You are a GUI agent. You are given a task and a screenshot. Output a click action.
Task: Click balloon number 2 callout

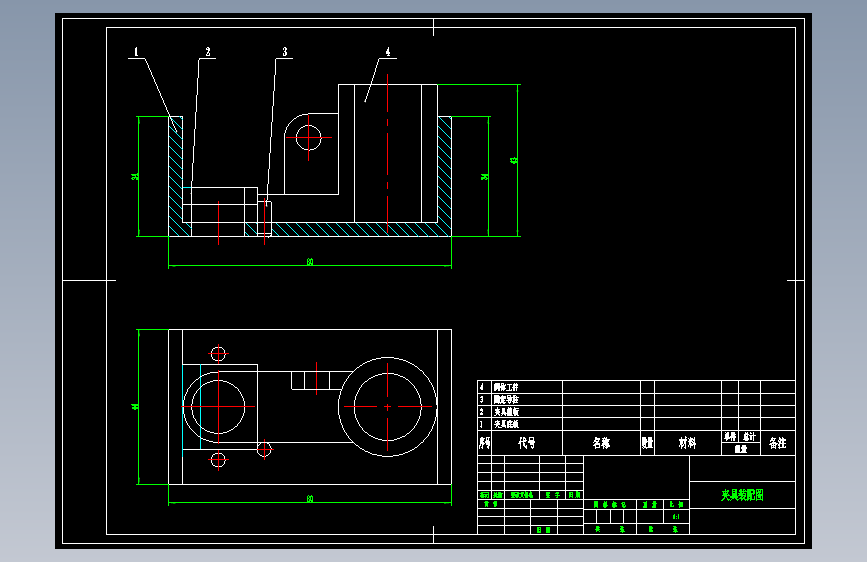[x=208, y=52]
